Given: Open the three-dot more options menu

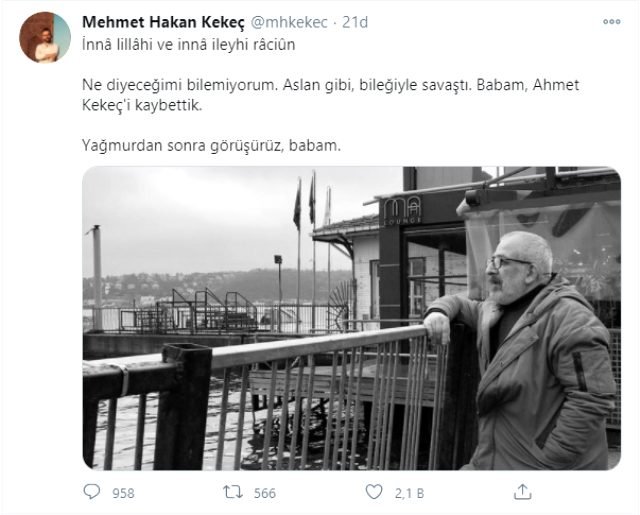Looking at the screenshot, I should tap(611, 22).
